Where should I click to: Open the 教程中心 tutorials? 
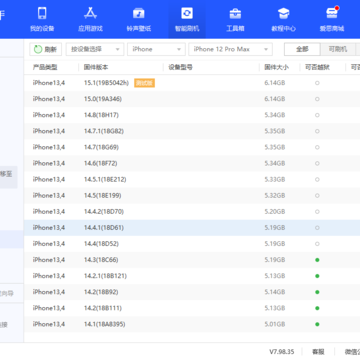[283, 19]
